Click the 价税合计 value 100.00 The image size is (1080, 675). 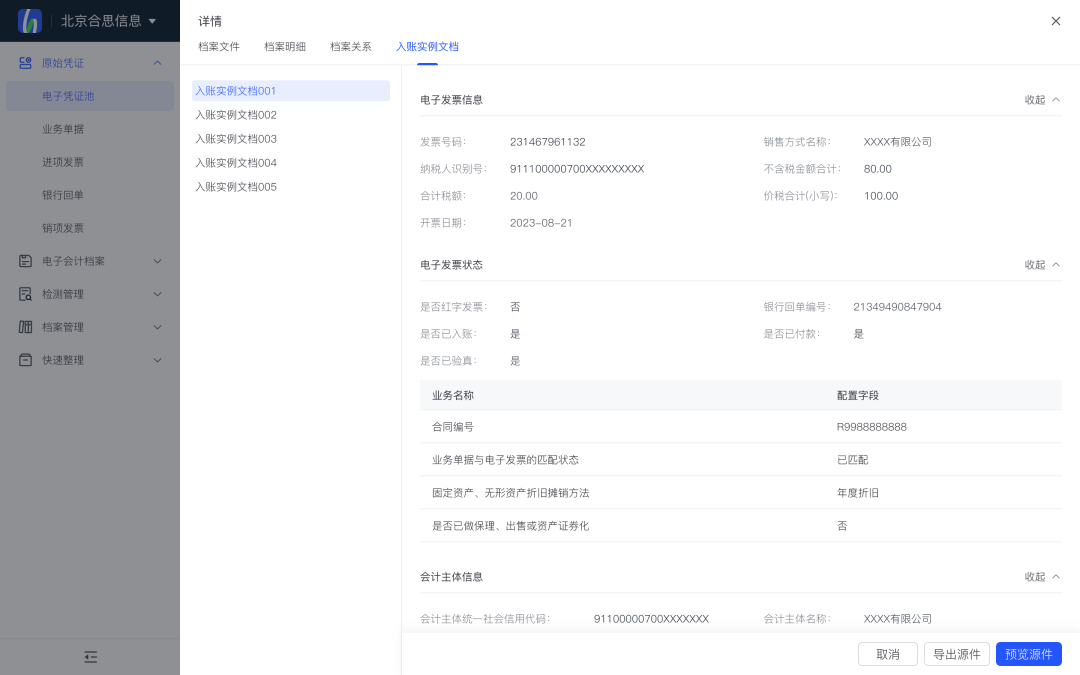coord(881,196)
